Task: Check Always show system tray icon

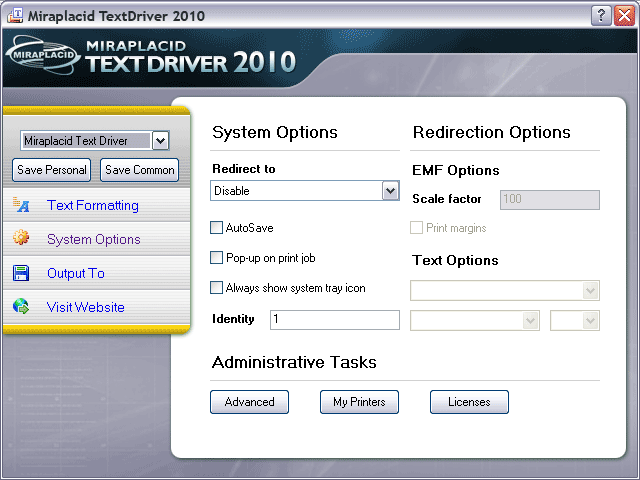Action: tap(216, 288)
